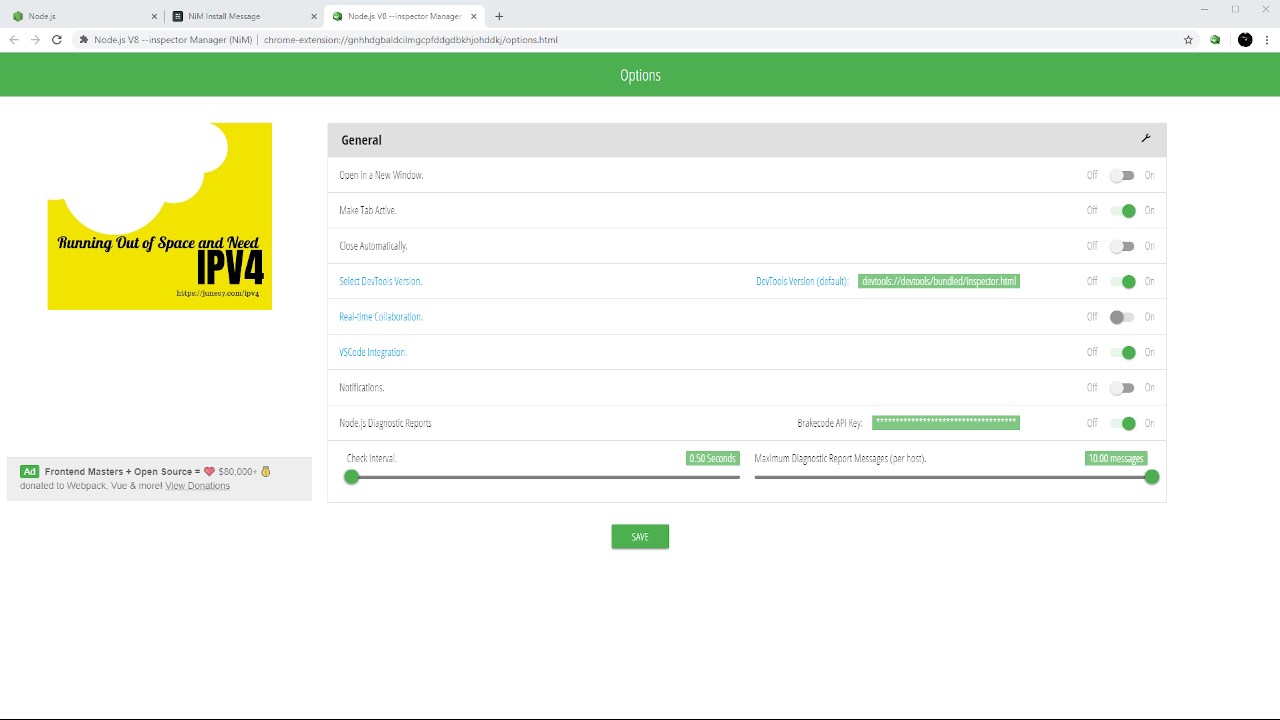Switch to the NiM Install Message tab
This screenshot has height=720, width=1280.
(243, 16)
